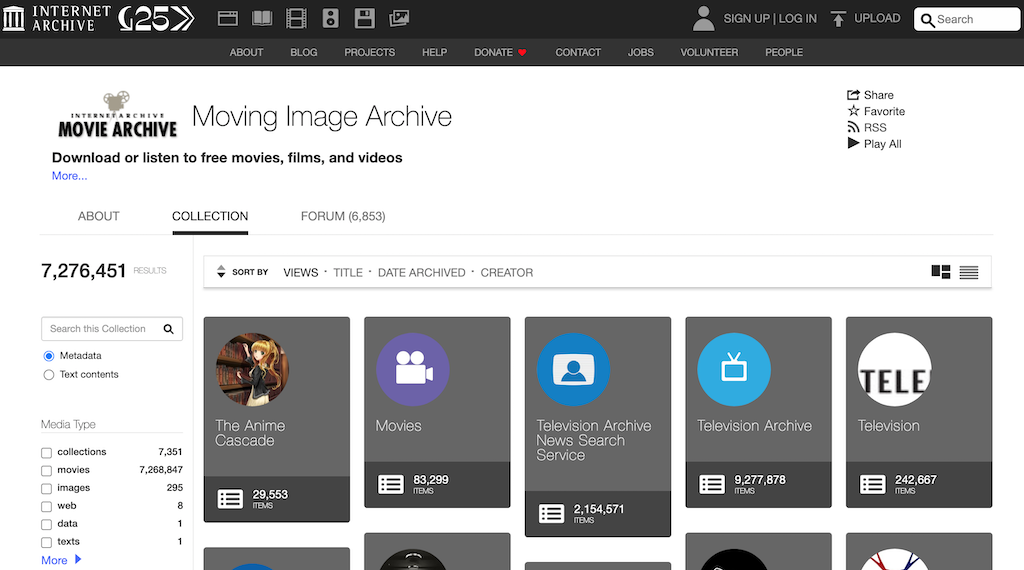Screen dimensions: 1024x570
Task: Check the images media type box
Action: [46, 488]
